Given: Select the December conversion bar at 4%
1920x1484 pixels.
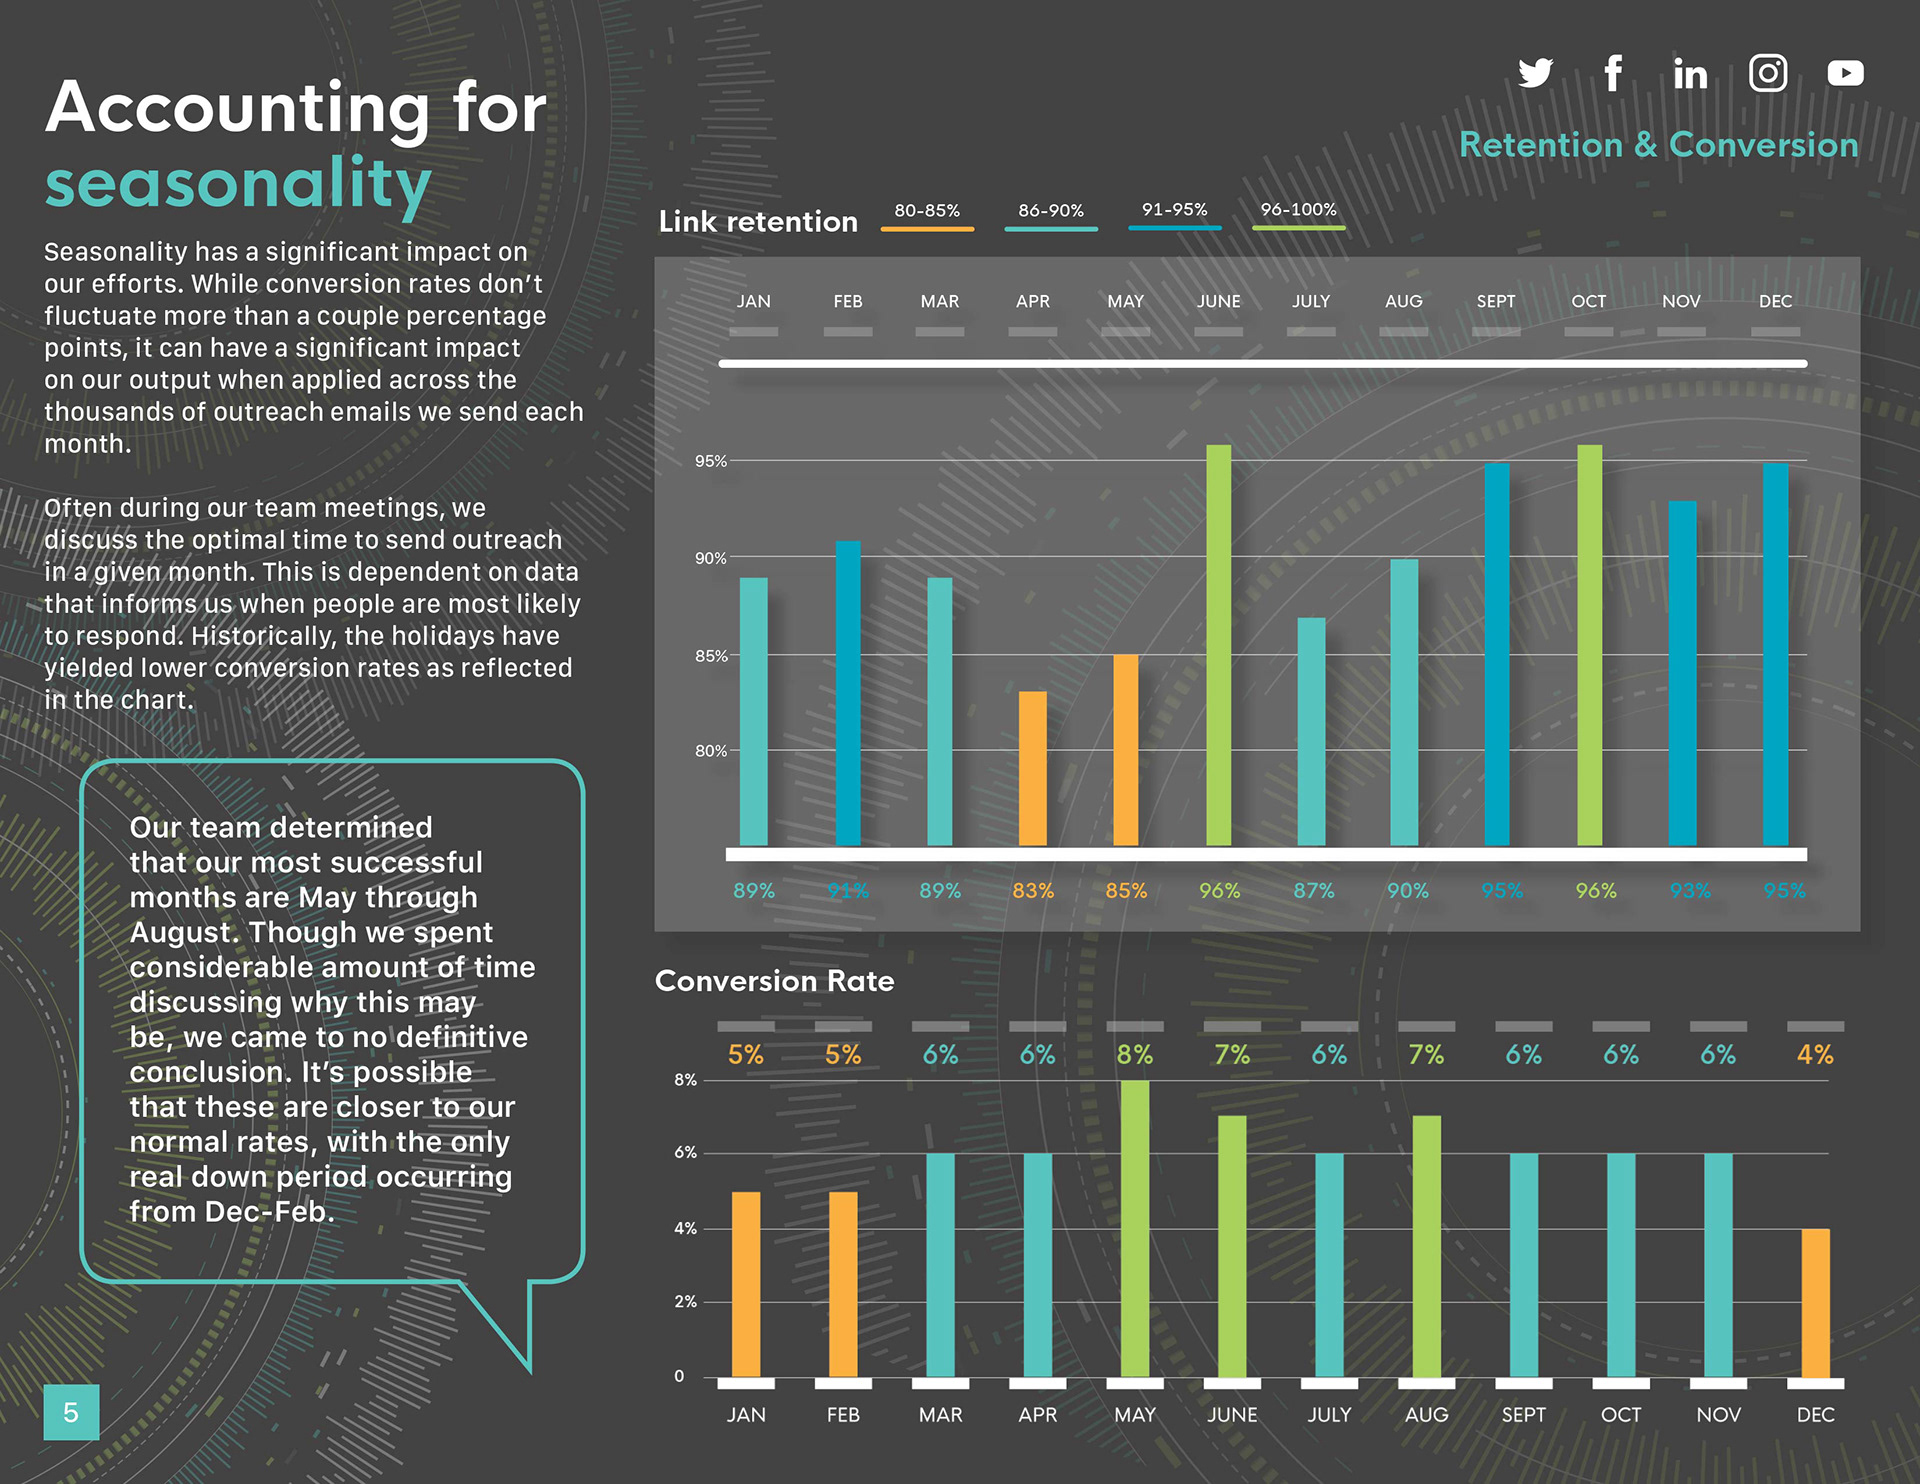Looking at the screenshot, I should (x=1816, y=1303).
